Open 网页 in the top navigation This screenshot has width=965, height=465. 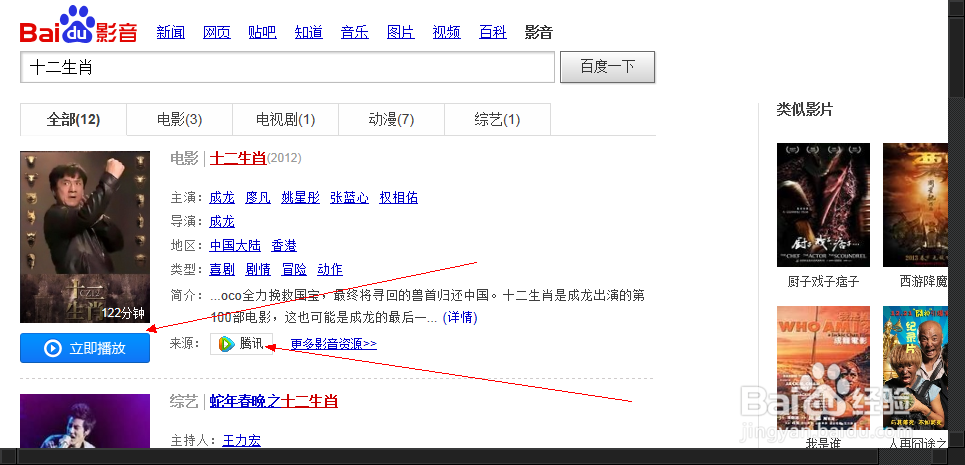tap(217, 32)
